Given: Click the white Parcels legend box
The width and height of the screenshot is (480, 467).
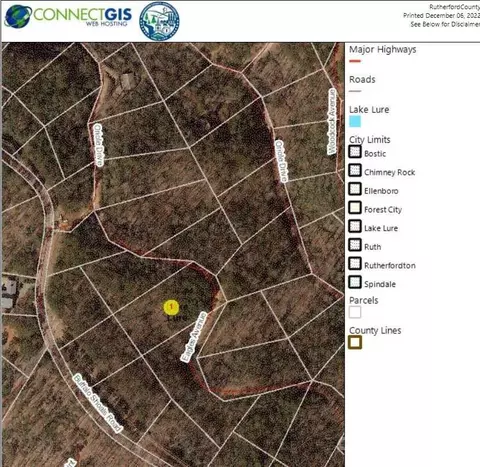Looking at the screenshot, I should (355, 312).
